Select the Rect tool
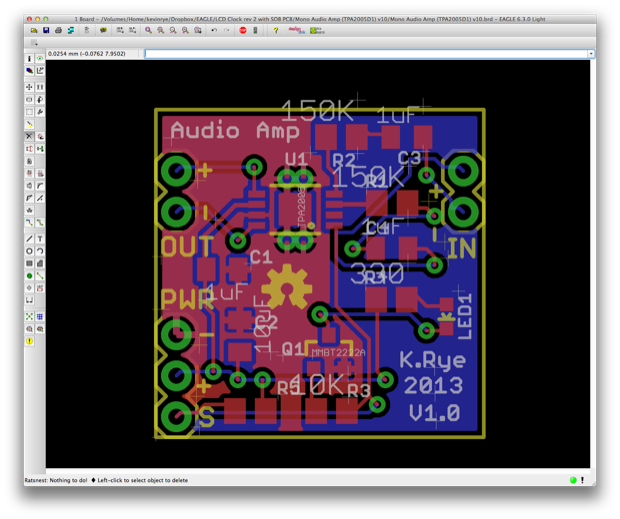This screenshot has width=620, height=519. [x=29, y=263]
